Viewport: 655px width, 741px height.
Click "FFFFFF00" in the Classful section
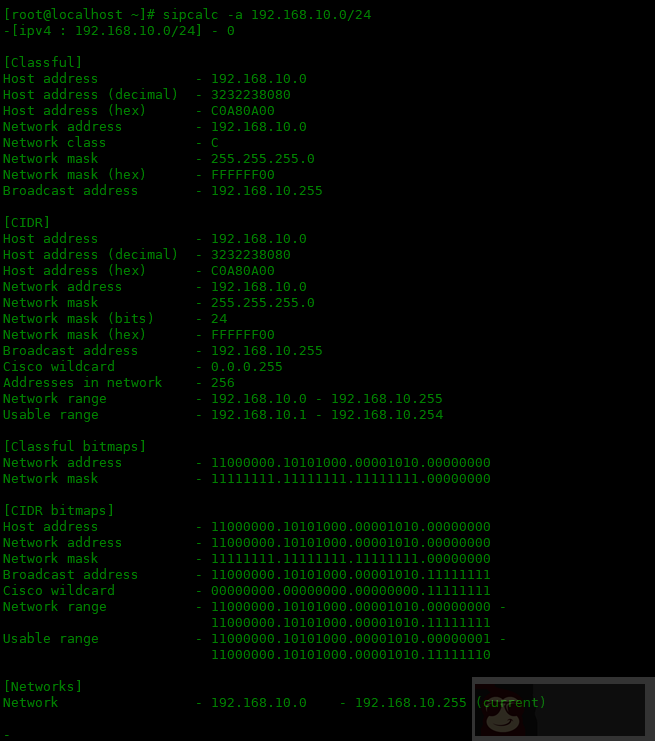[242, 175]
